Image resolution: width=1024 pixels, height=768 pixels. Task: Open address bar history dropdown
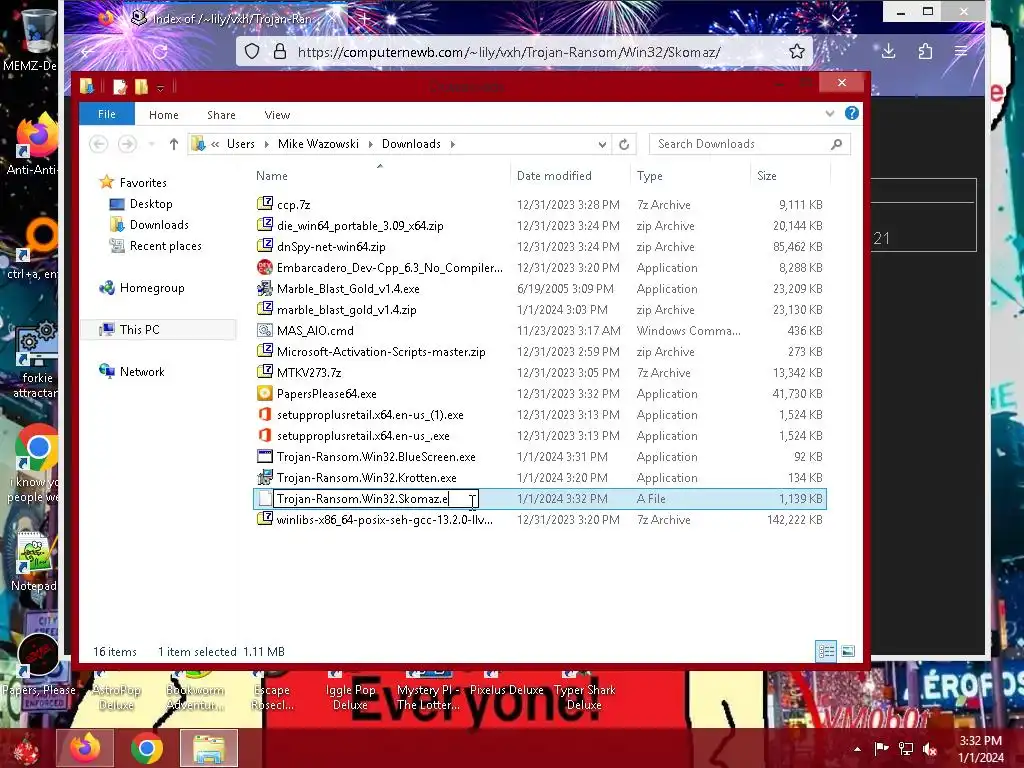(602, 144)
